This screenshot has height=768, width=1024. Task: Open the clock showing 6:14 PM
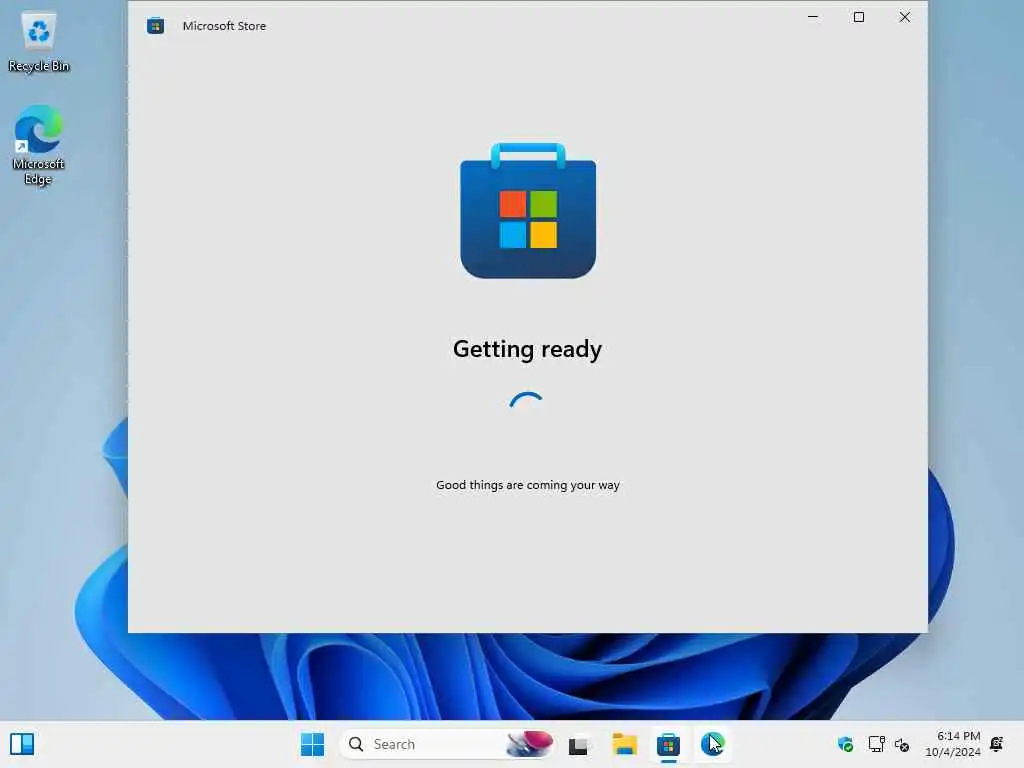(x=953, y=744)
